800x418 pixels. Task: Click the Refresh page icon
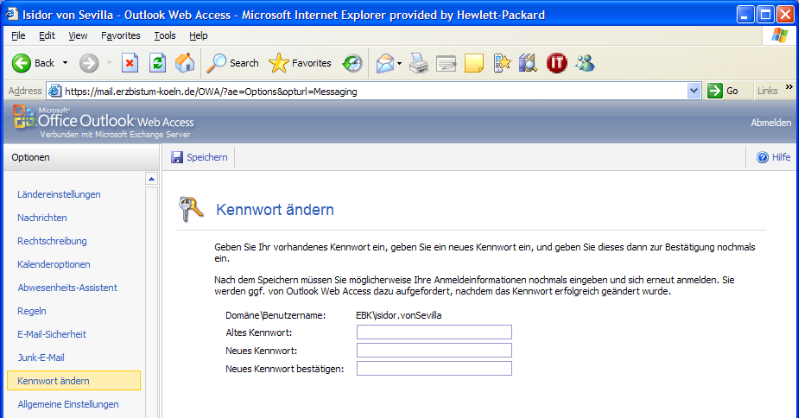tap(158, 63)
